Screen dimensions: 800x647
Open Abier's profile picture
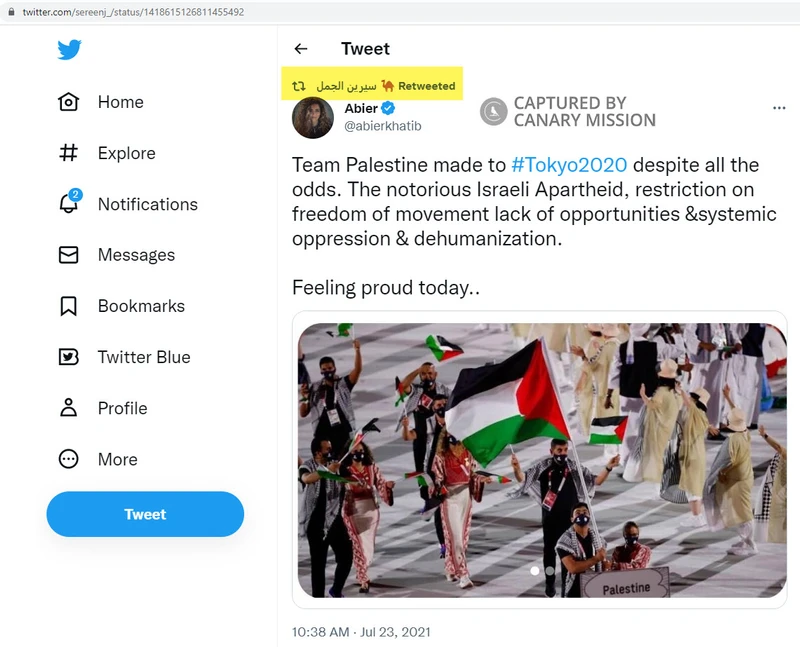[312, 118]
